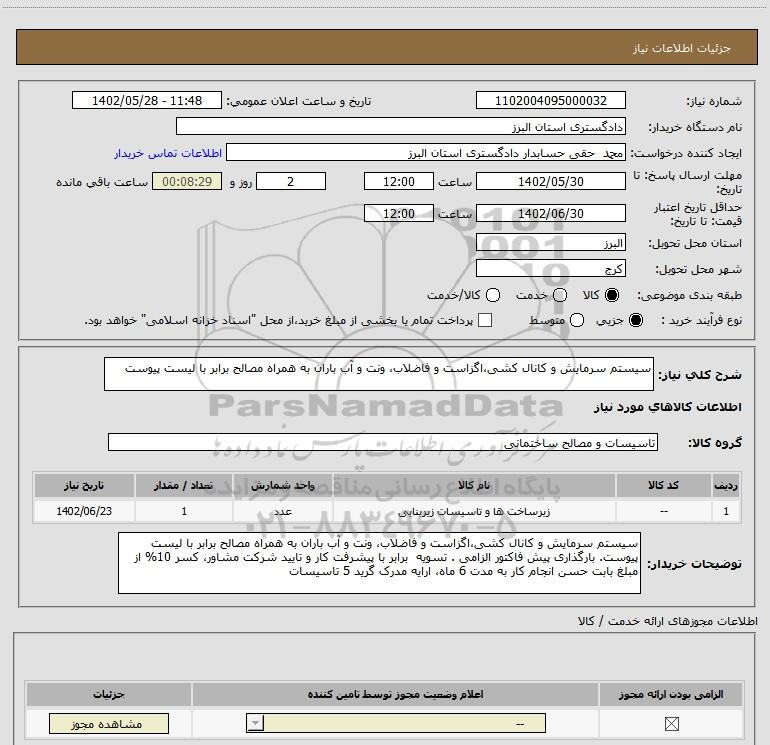Viewport: 770px width, 745px height.
Task: Click the delivery city field کرج
Action: coord(550,268)
